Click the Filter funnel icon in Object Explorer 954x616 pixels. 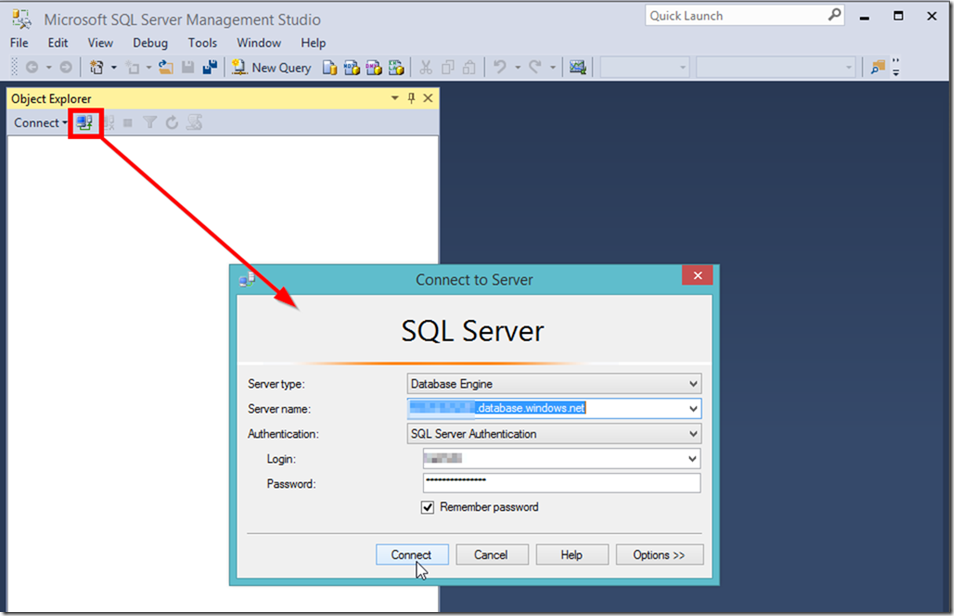point(150,123)
